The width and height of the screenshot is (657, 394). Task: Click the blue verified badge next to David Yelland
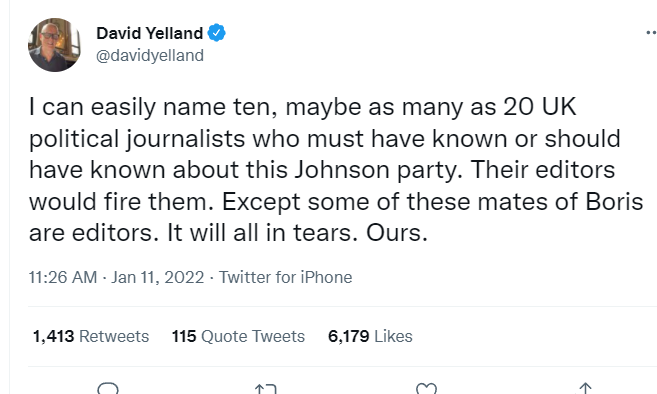click(x=216, y=33)
